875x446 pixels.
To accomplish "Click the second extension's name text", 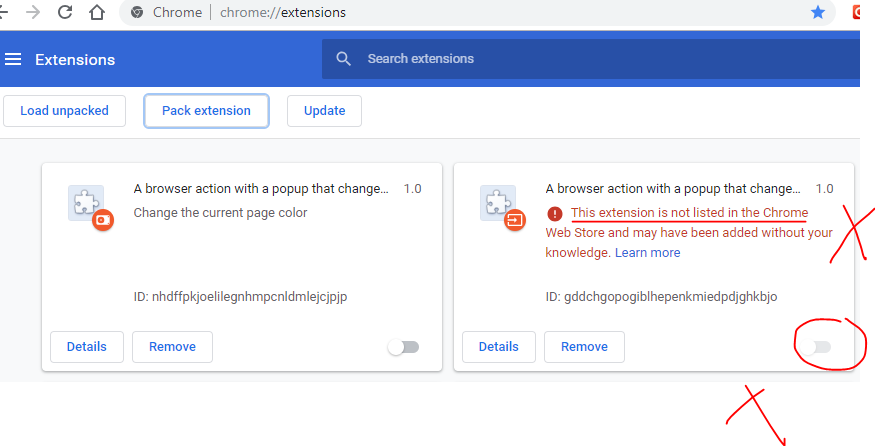I will (673, 189).
